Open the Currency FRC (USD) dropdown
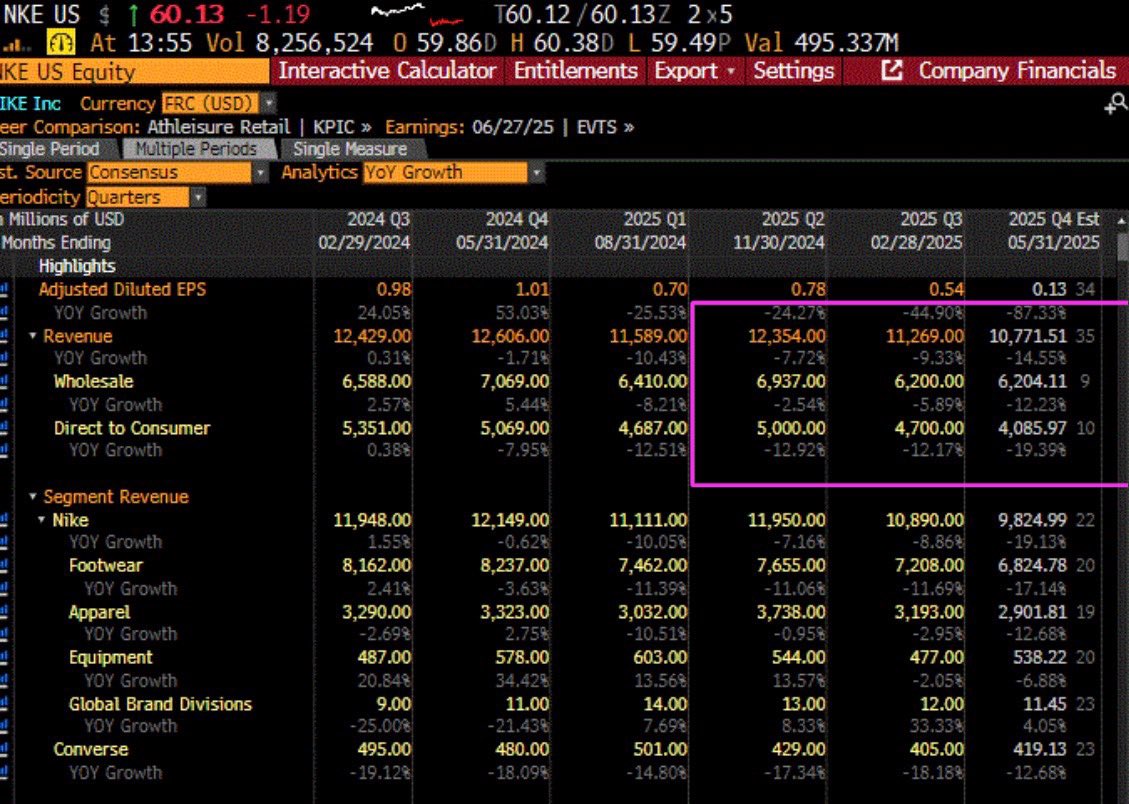The height and width of the screenshot is (804, 1129). coord(269,104)
